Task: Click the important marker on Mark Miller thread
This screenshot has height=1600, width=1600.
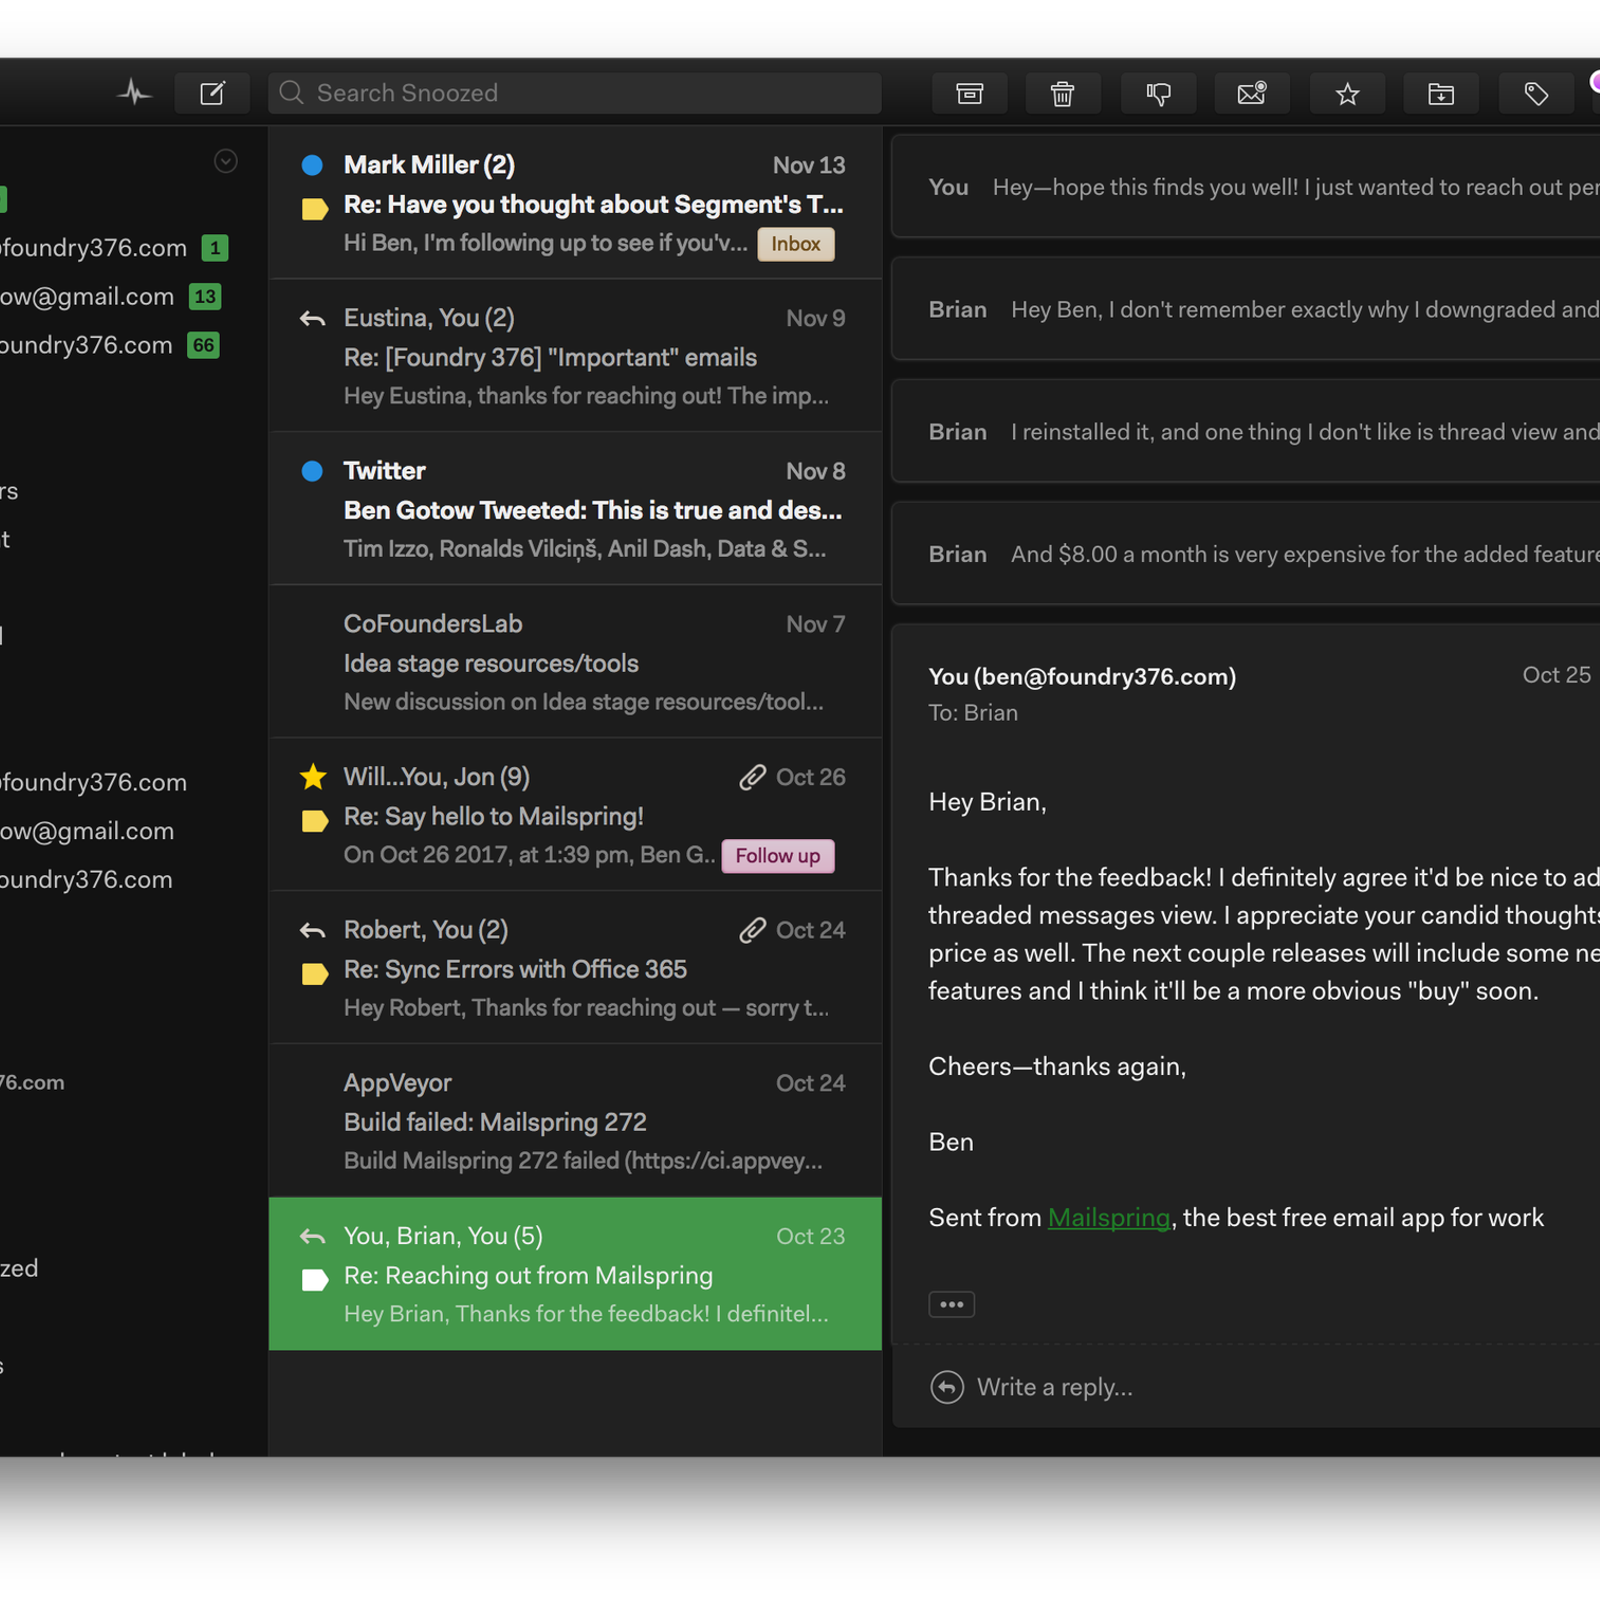Action: coord(315,209)
